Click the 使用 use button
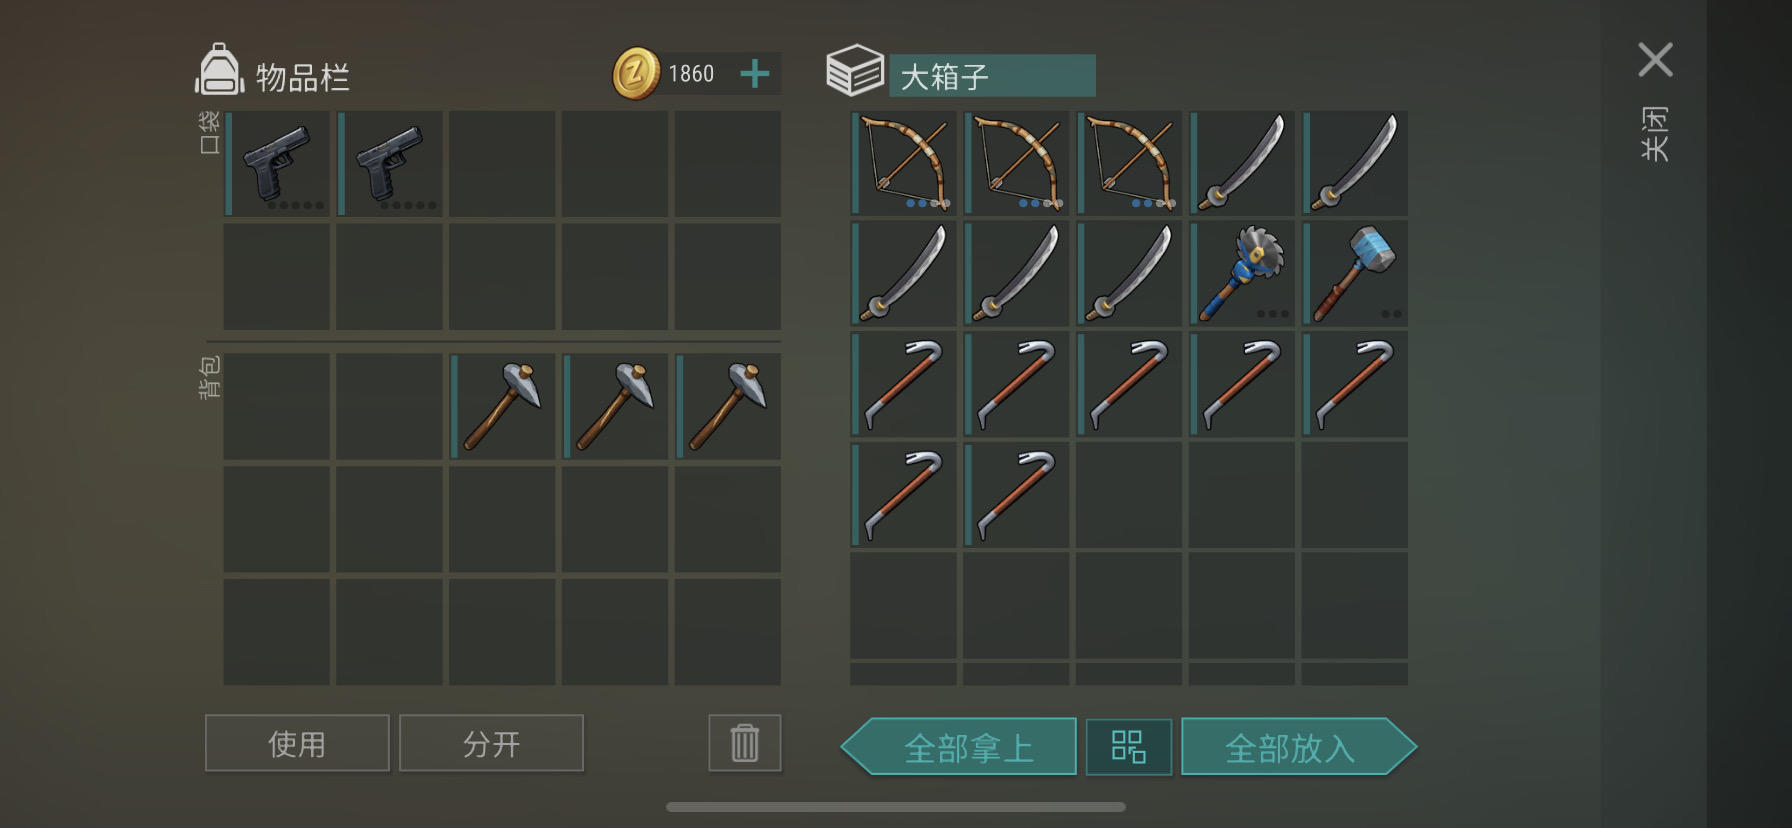This screenshot has width=1792, height=828. coord(297,743)
